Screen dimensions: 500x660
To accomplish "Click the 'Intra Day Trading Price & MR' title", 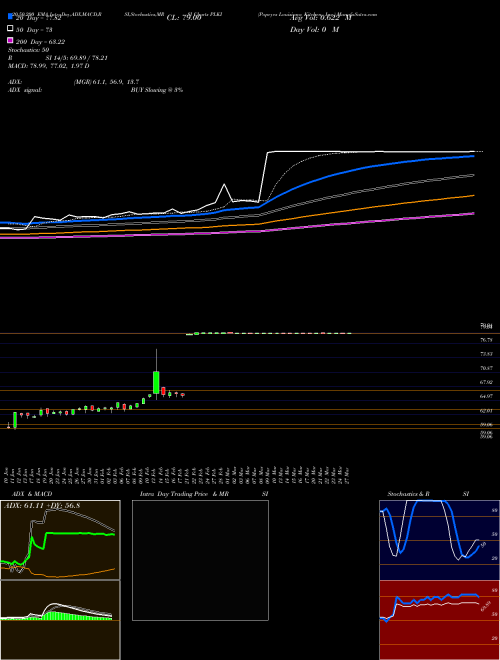I will 184,494.
